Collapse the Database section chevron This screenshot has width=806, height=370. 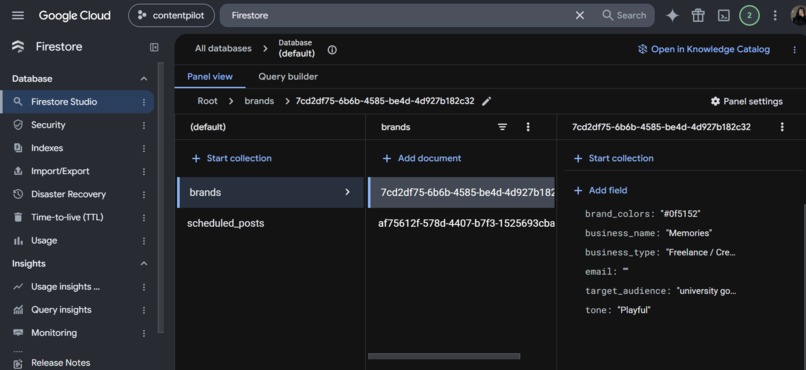[x=144, y=79]
